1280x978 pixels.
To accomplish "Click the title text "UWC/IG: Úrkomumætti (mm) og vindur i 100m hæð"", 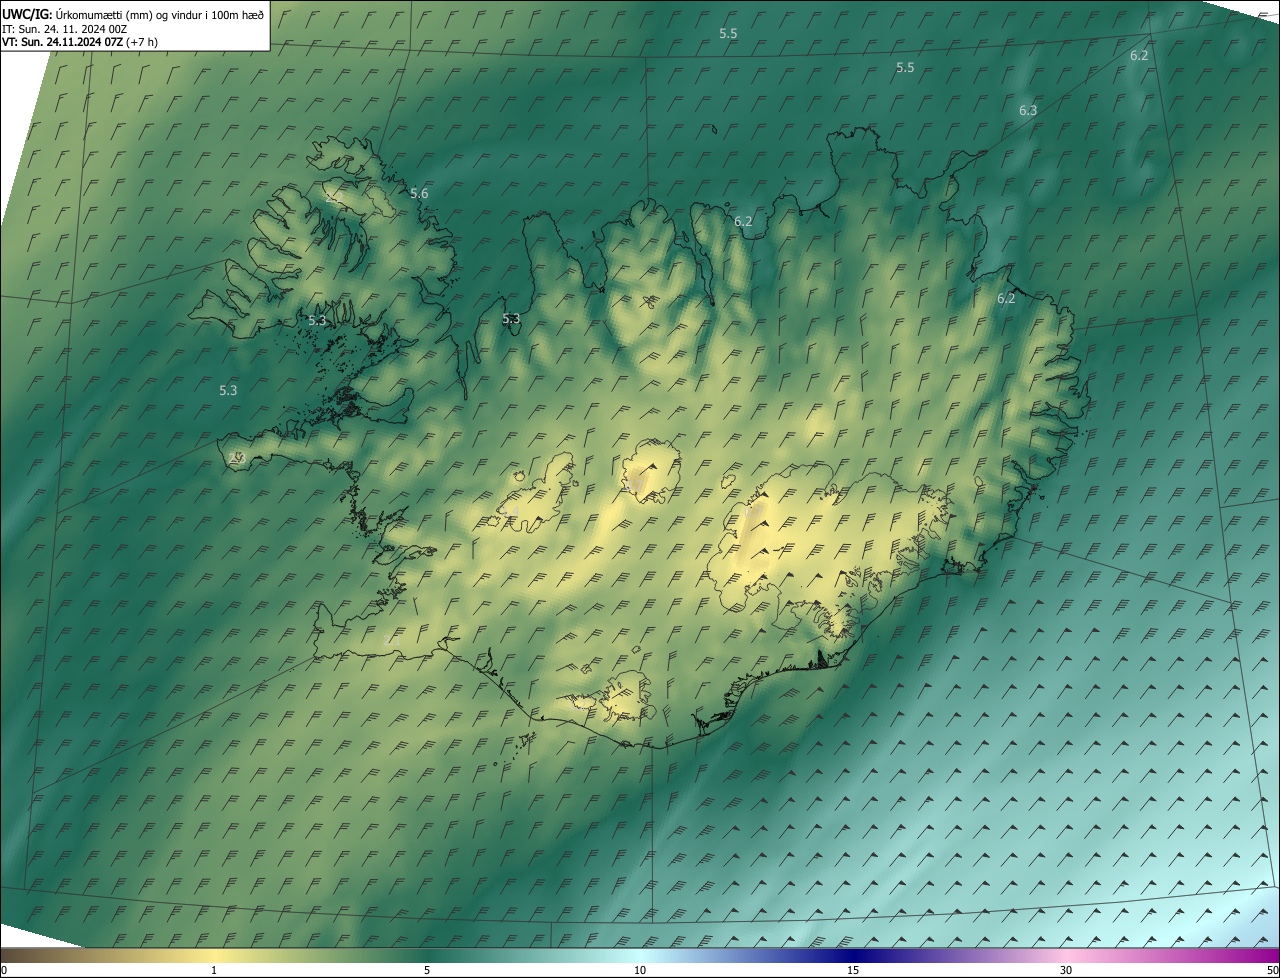I will 133,14.
